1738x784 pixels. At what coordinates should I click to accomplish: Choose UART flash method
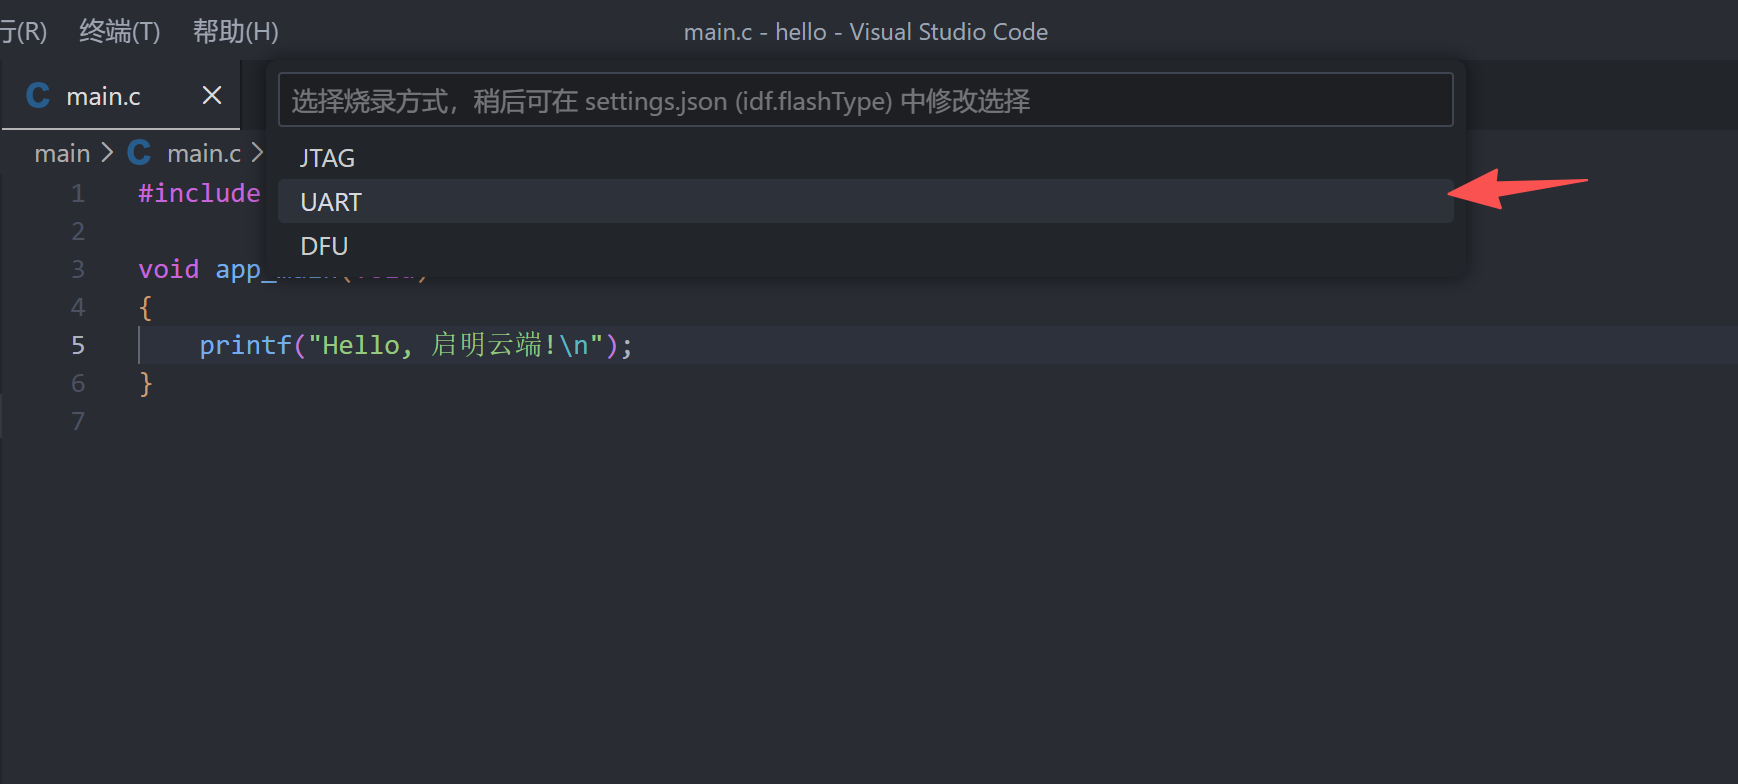tap(865, 202)
